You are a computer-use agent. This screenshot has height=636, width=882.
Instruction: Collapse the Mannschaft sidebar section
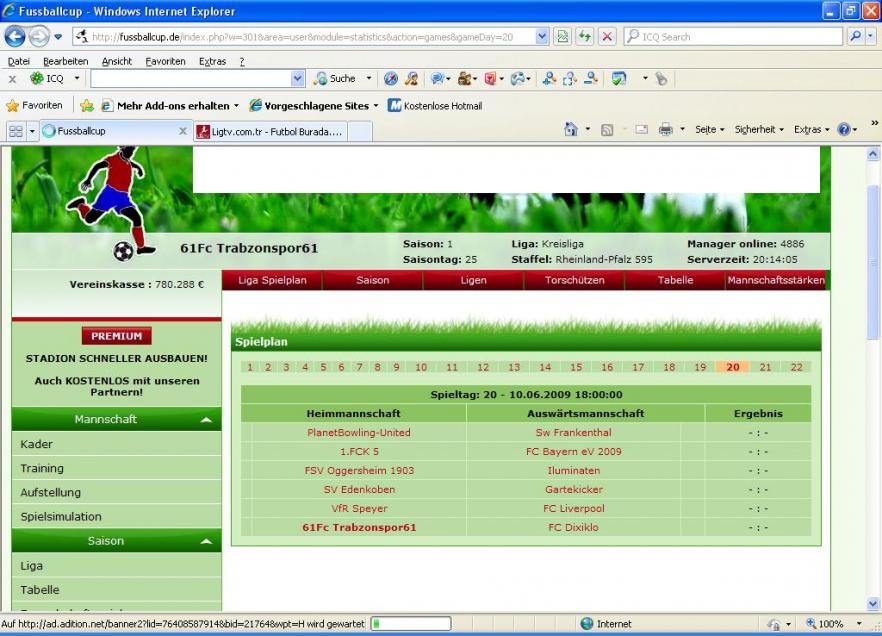(206, 420)
